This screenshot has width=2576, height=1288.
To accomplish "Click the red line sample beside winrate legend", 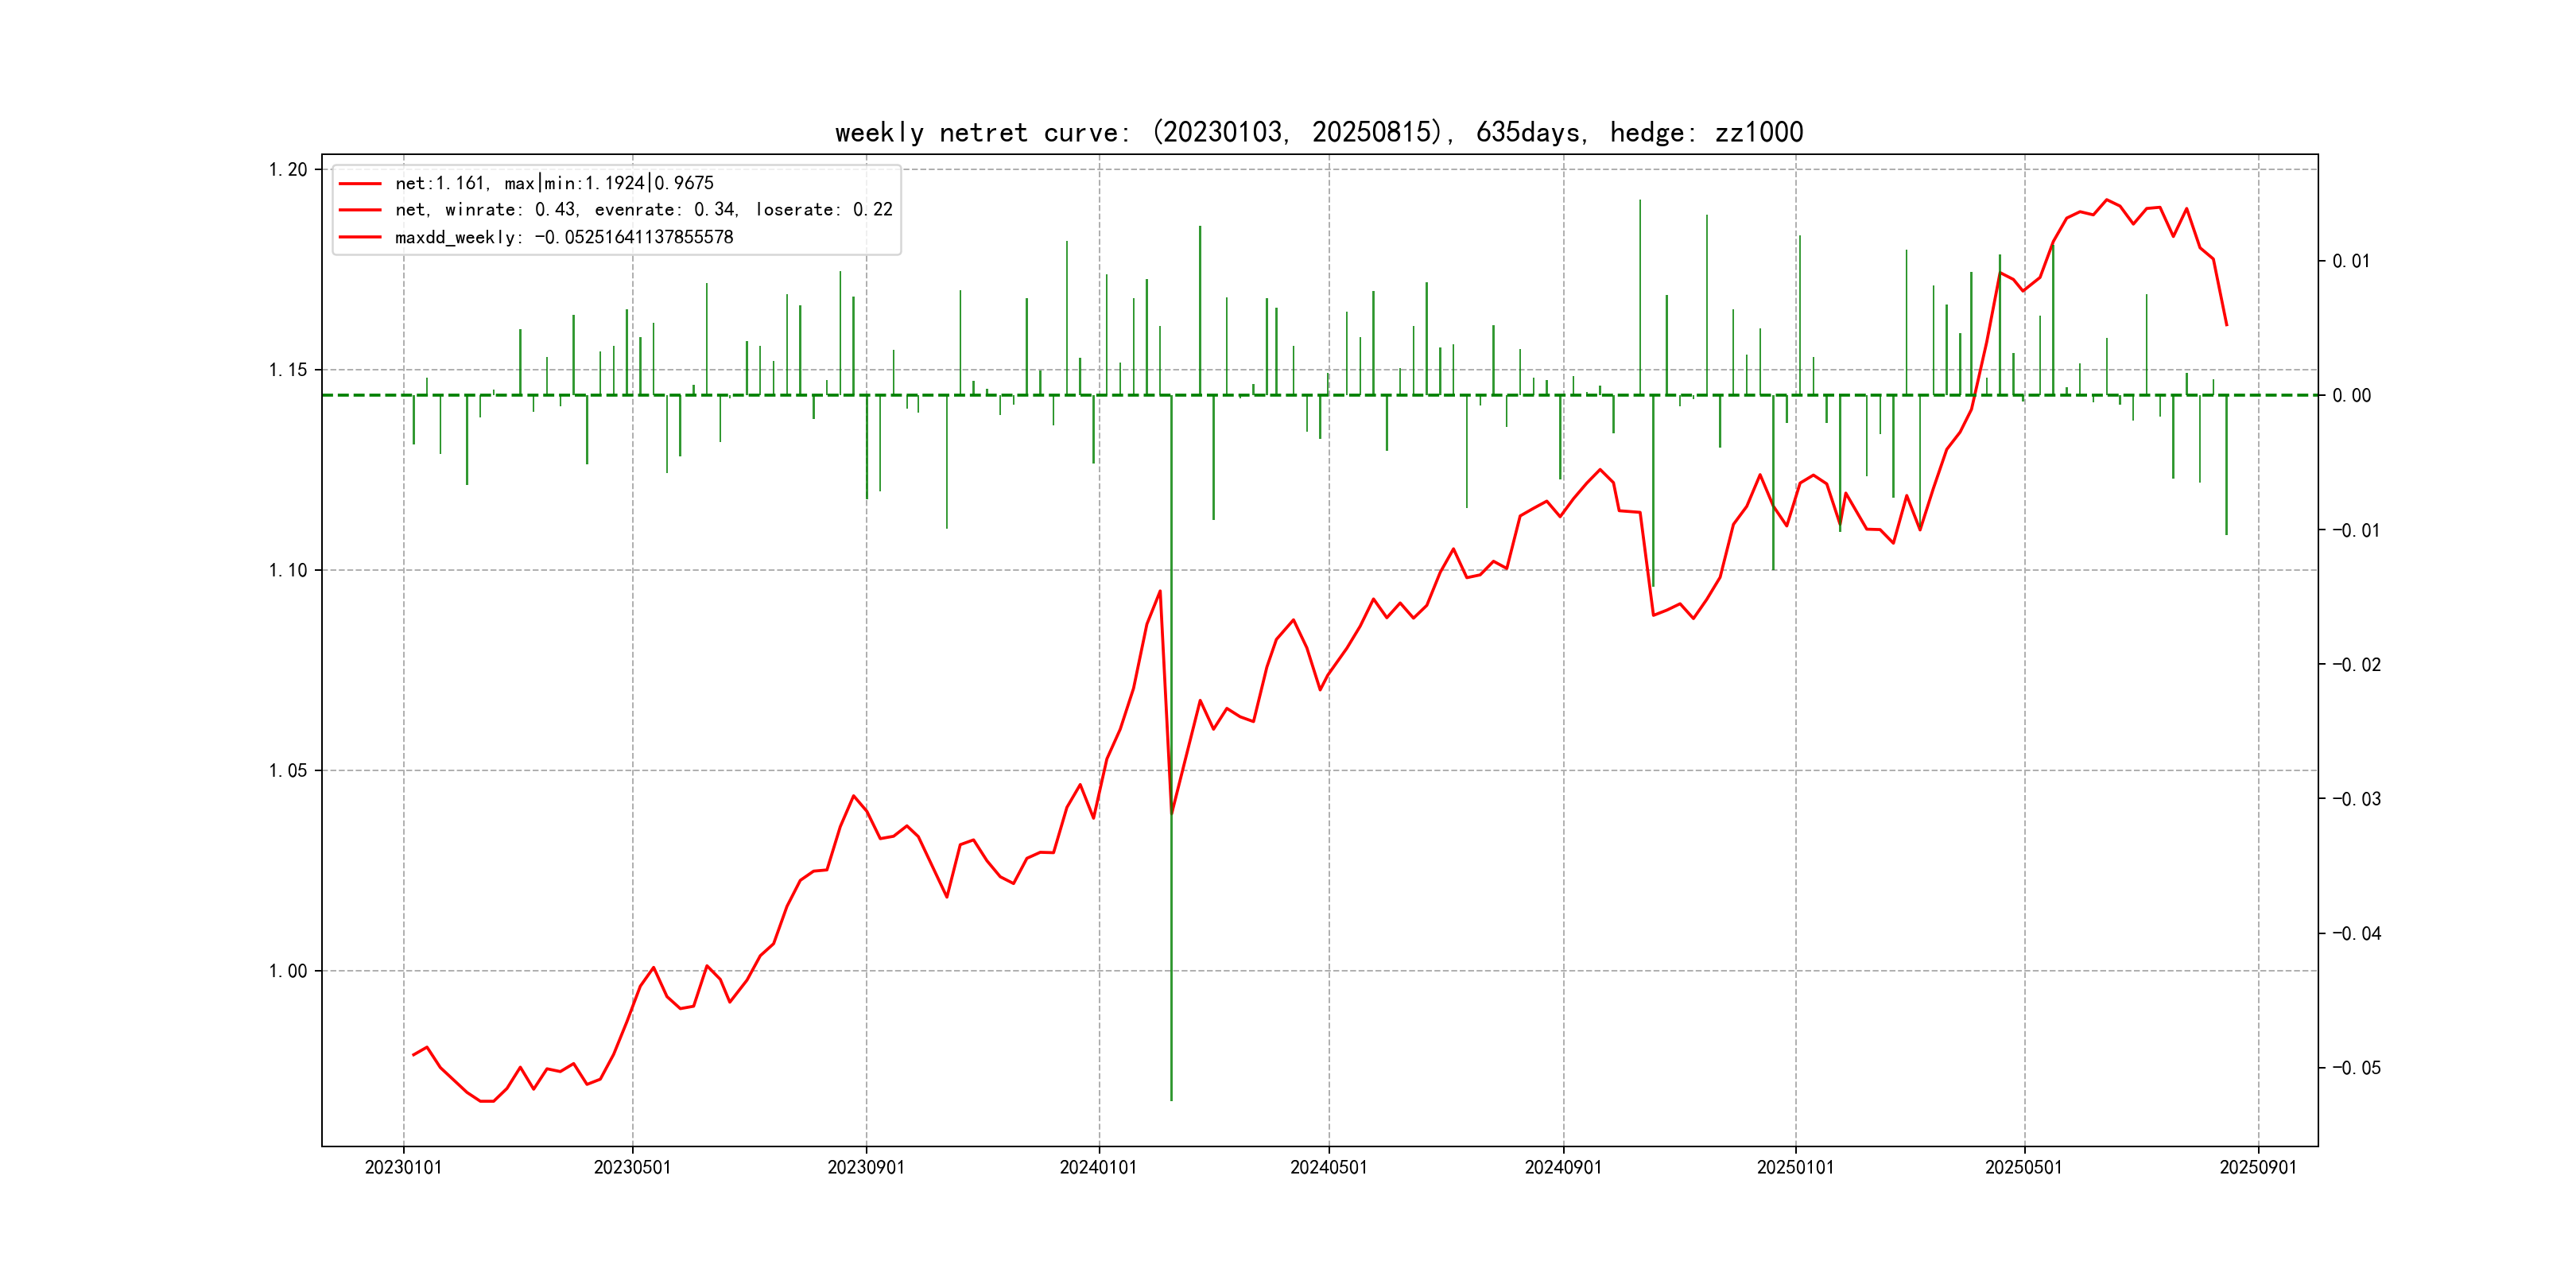I will tap(360, 210).
